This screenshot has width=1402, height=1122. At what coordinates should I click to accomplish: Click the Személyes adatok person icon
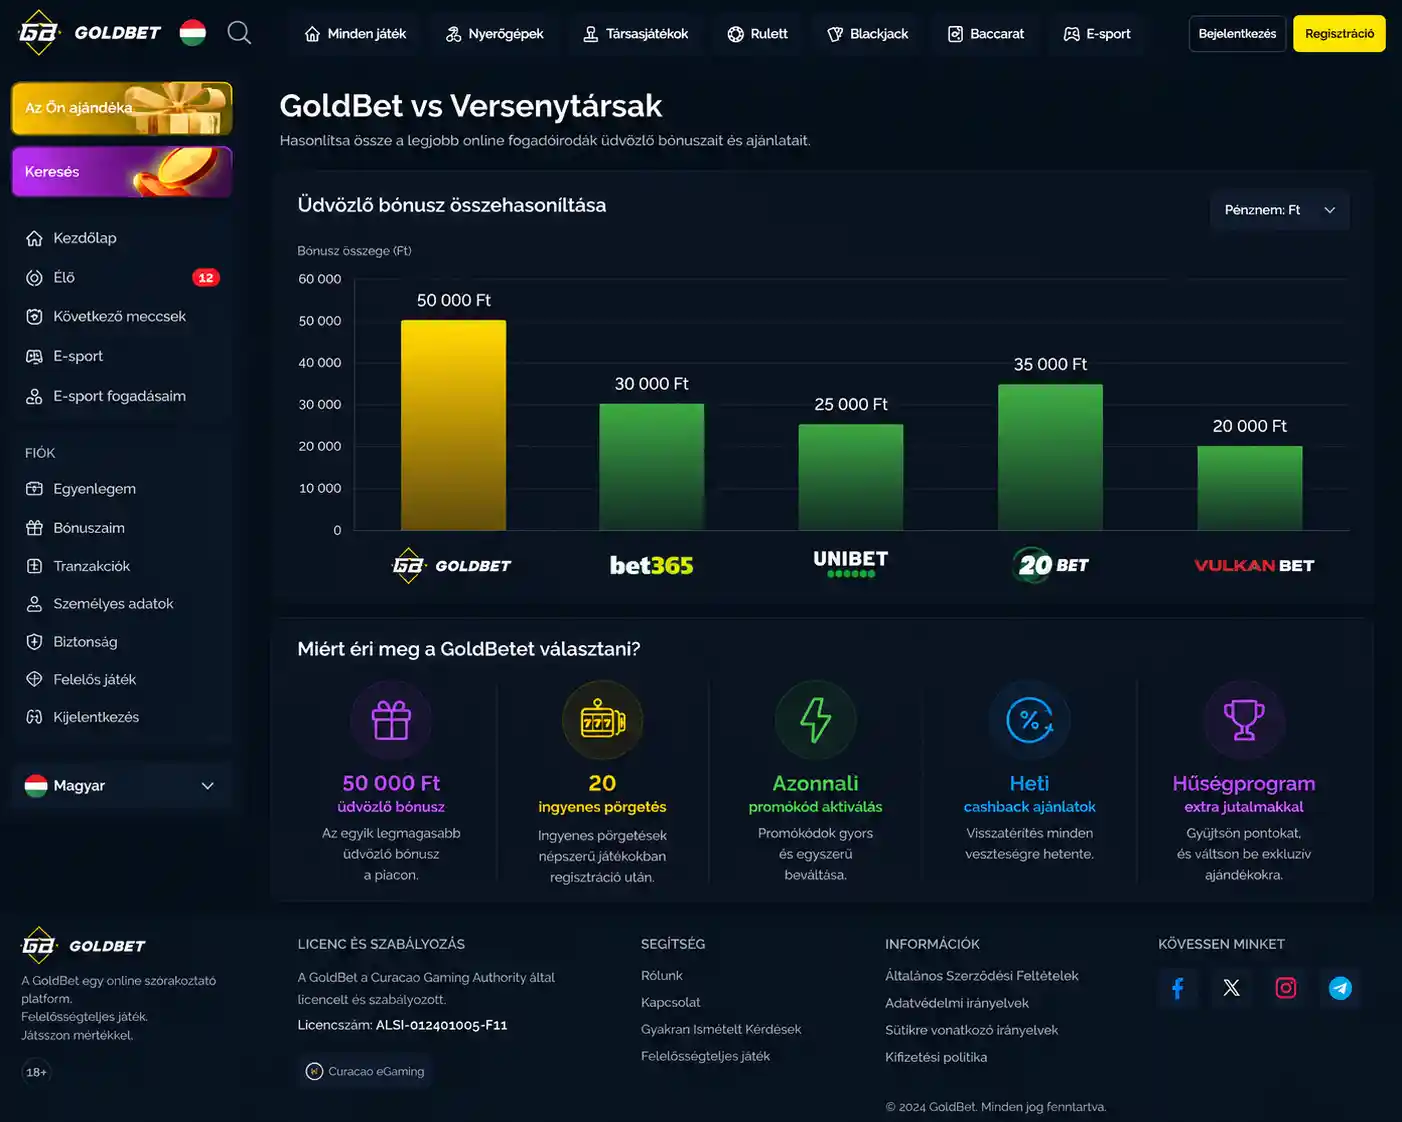point(34,604)
